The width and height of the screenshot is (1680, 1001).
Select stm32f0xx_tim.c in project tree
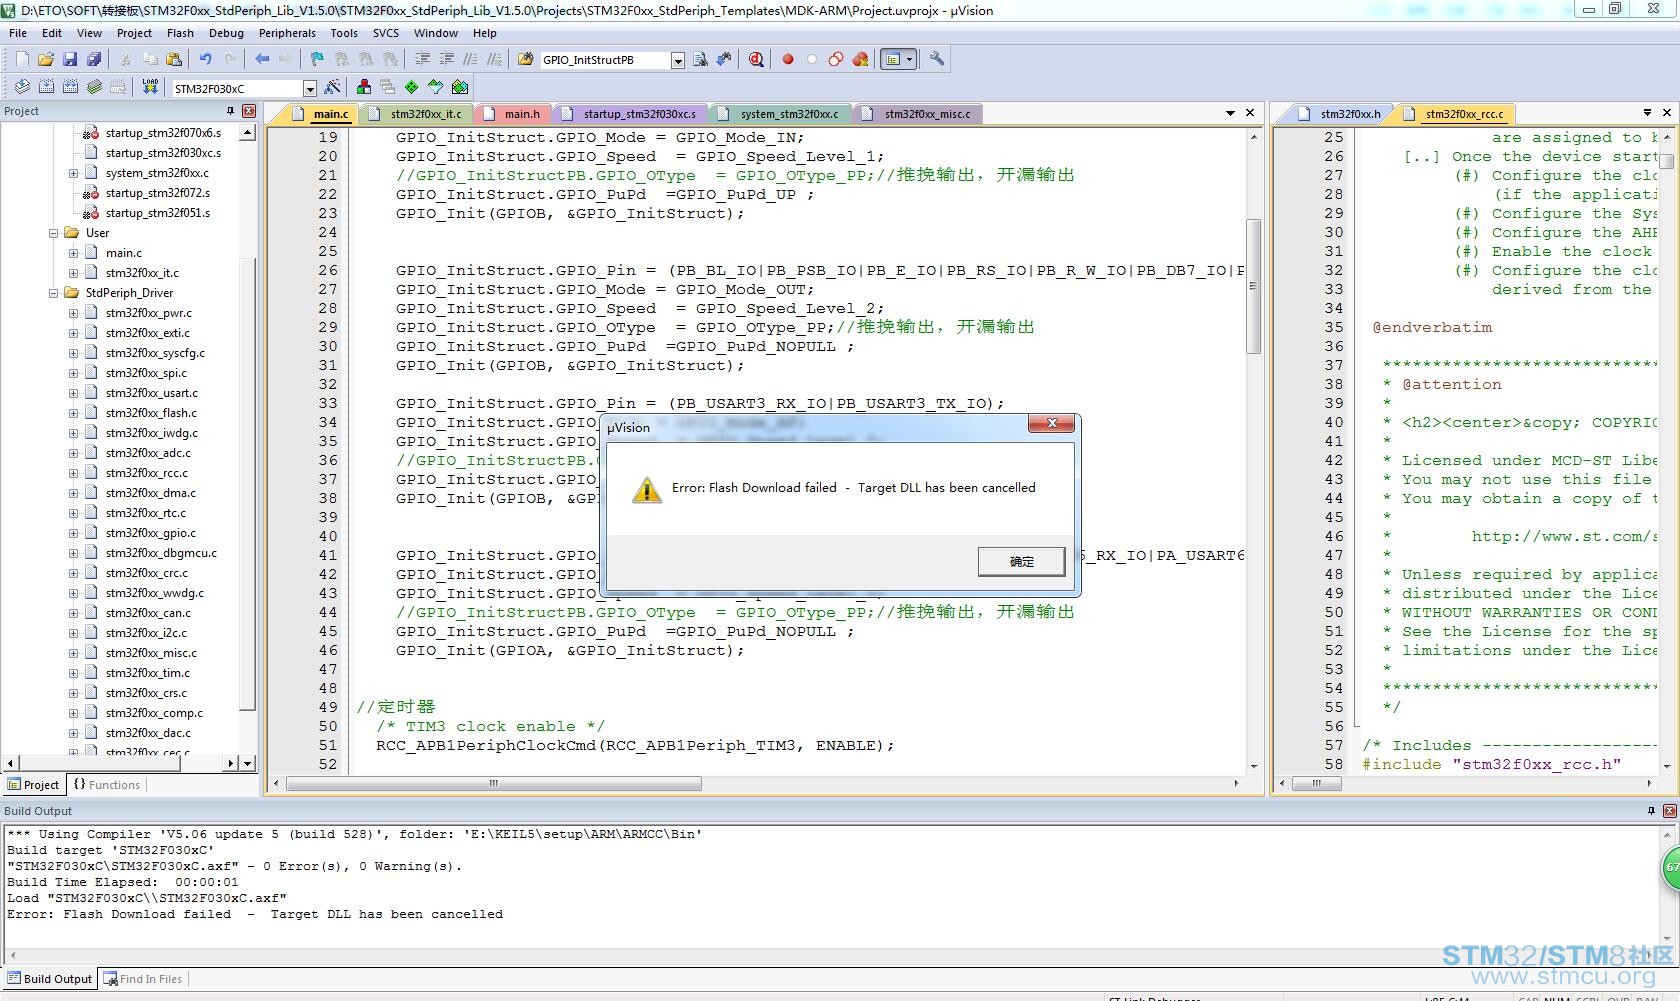click(148, 673)
